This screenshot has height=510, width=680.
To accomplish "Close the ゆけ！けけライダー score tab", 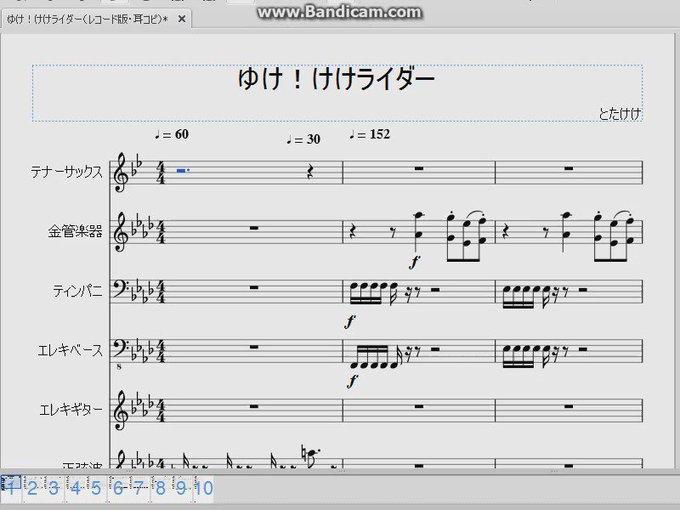I will tap(182, 19).
